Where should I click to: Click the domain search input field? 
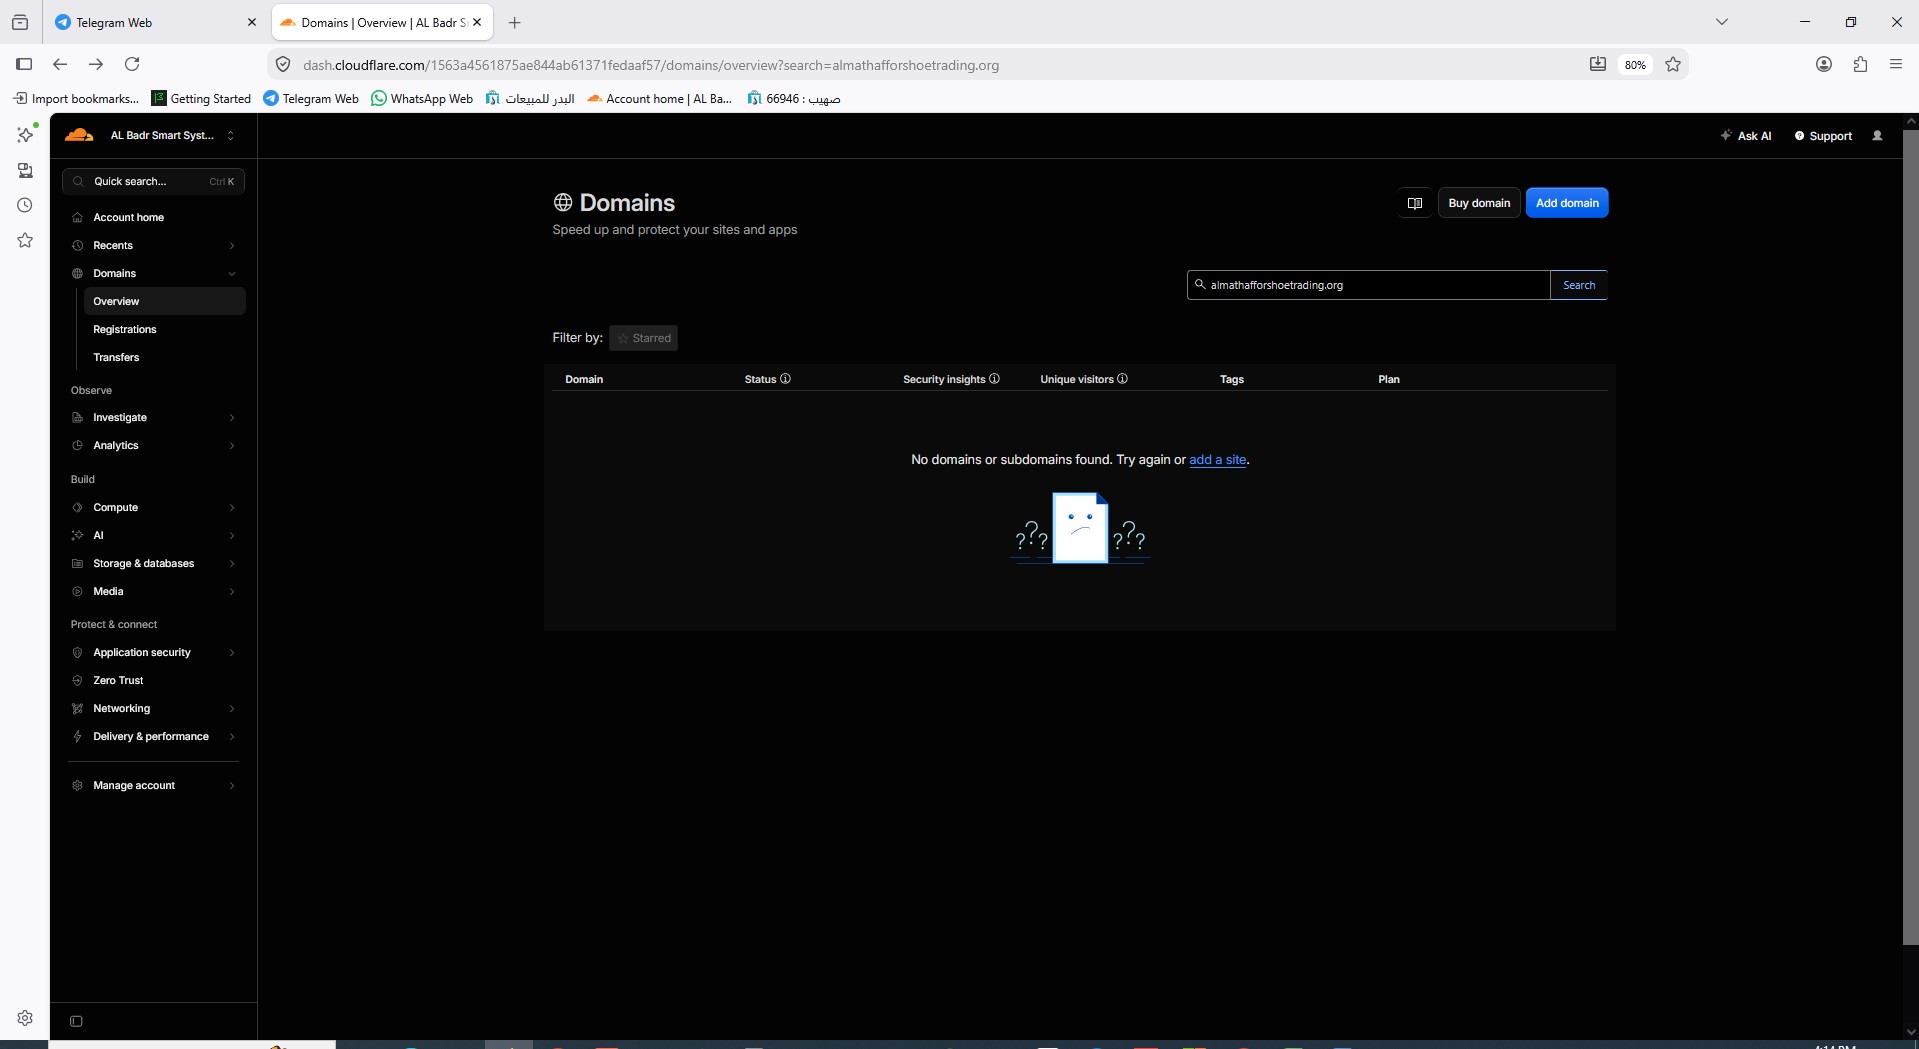[1368, 285]
